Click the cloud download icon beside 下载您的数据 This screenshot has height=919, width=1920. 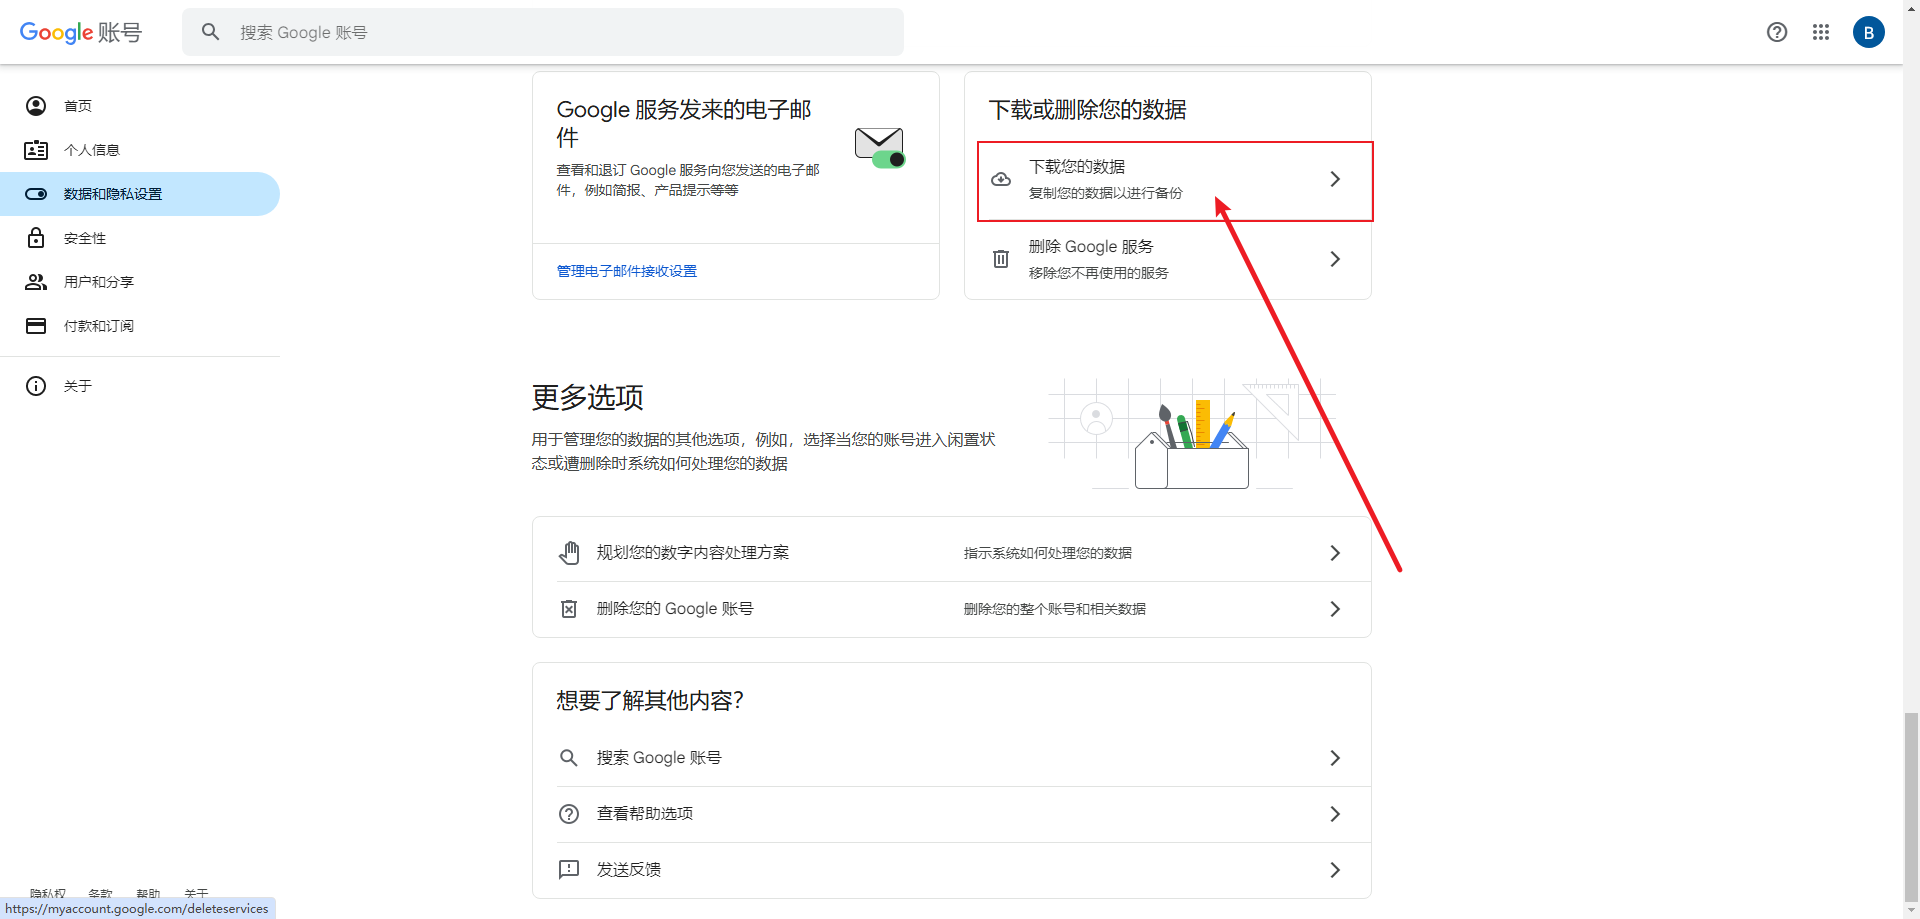1001,179
